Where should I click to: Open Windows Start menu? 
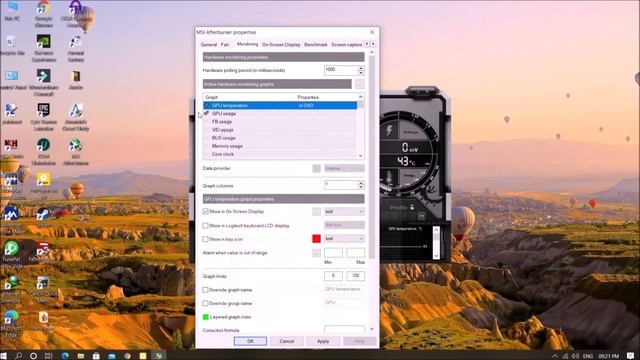coord(4,356)
